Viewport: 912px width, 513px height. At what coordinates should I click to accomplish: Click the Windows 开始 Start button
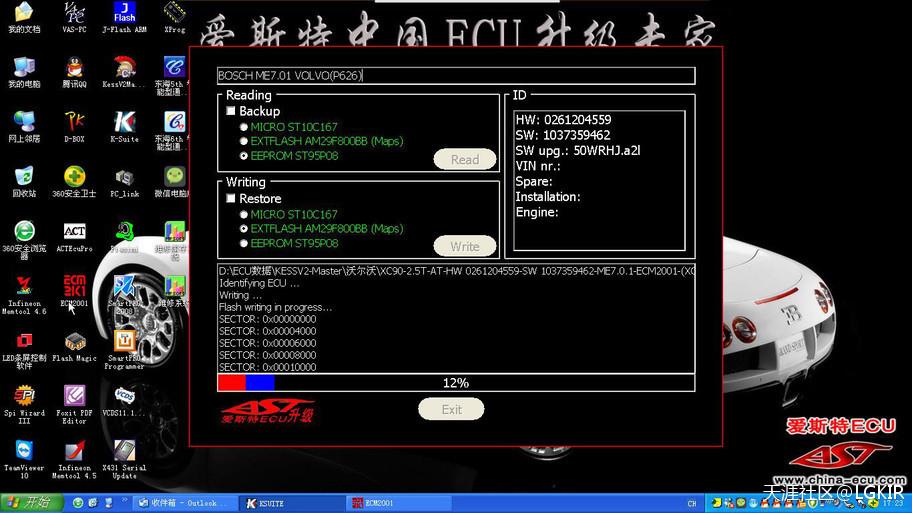pos(31,503)
